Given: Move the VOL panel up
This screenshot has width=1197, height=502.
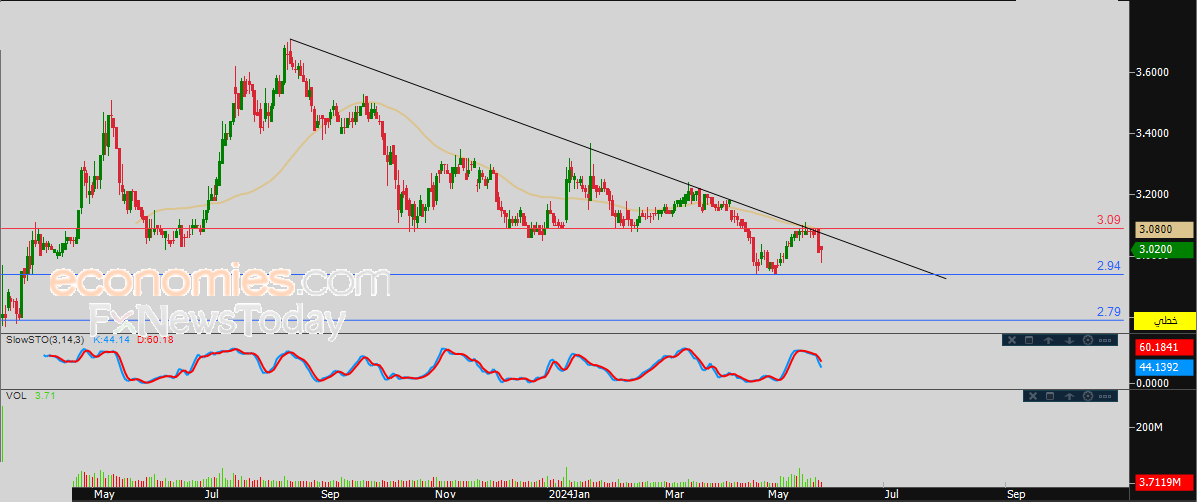Looking at the screenshot, I should [1069, 396].
